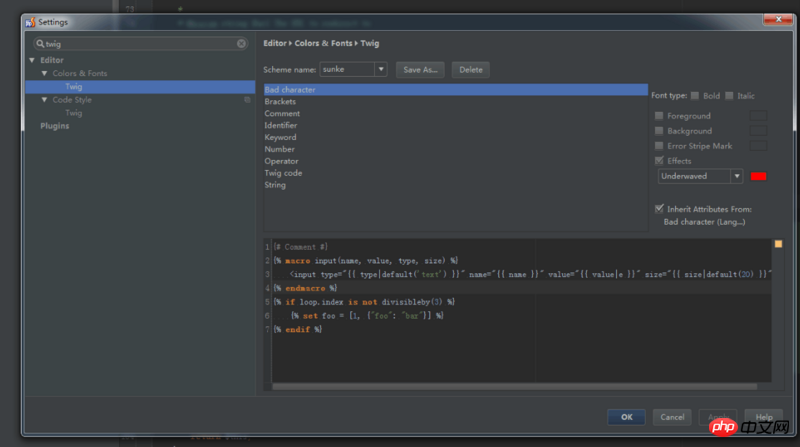Select the String attribute
800x447 pixels.
275,185
